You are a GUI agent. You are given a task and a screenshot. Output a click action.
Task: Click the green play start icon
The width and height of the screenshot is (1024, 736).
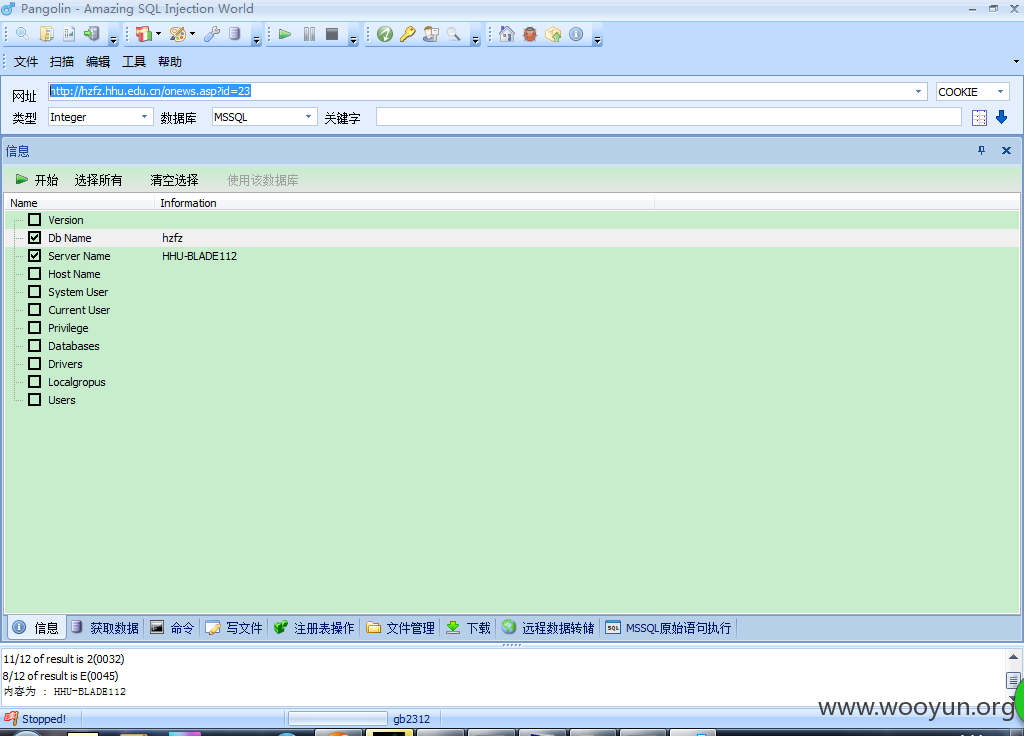[x=285, y=34]
